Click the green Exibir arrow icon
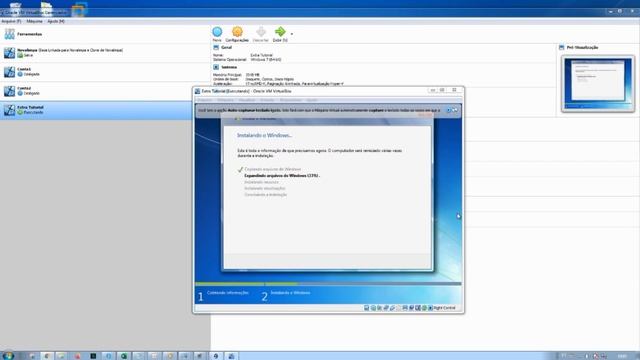The width and height of the screenshot is (640, 360). (280, 32)
